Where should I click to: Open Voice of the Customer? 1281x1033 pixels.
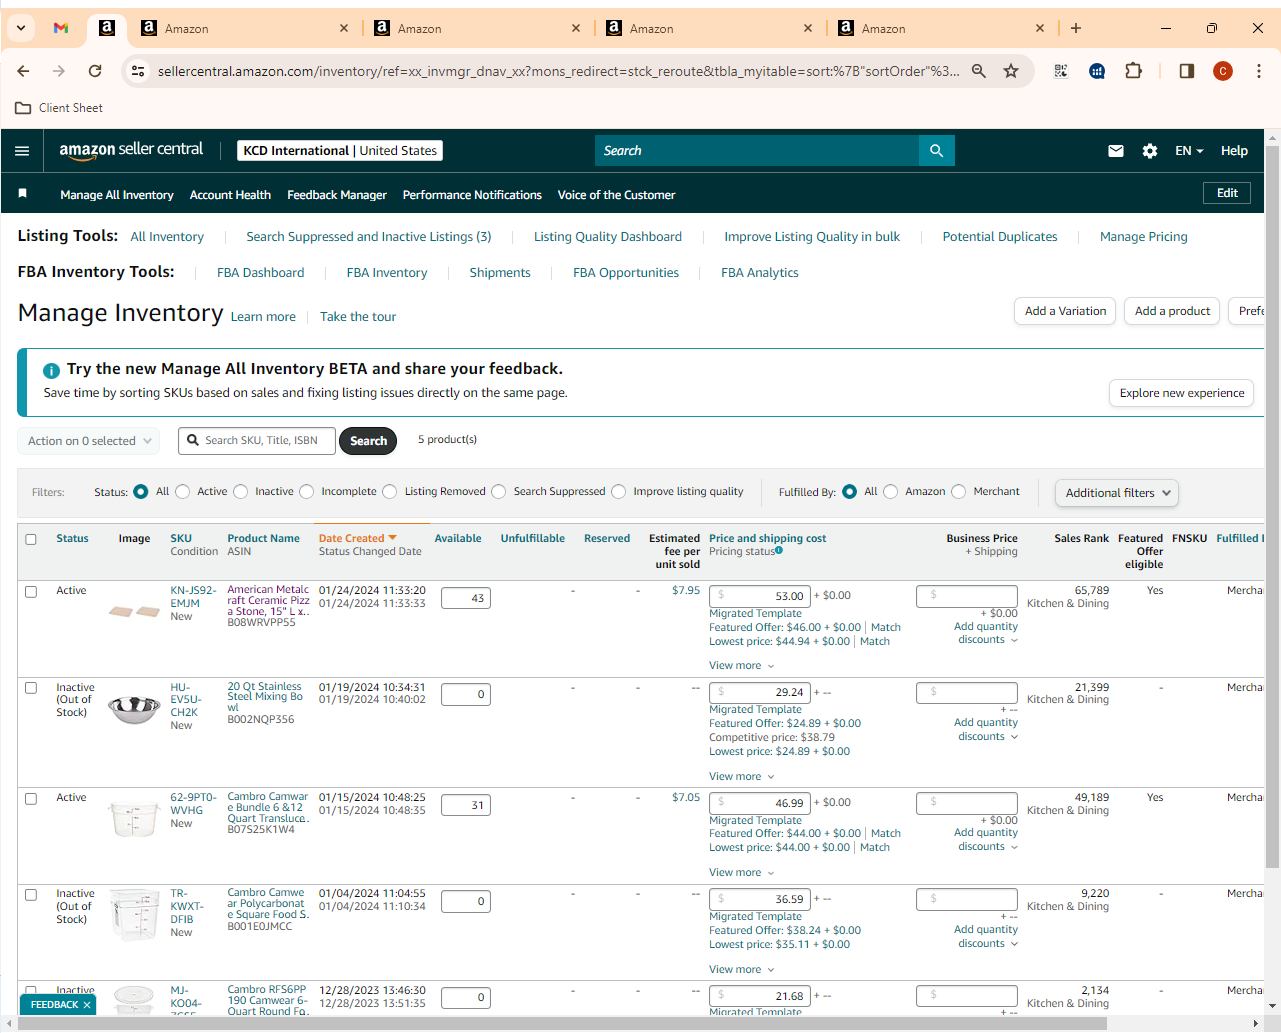coord(616,195)
